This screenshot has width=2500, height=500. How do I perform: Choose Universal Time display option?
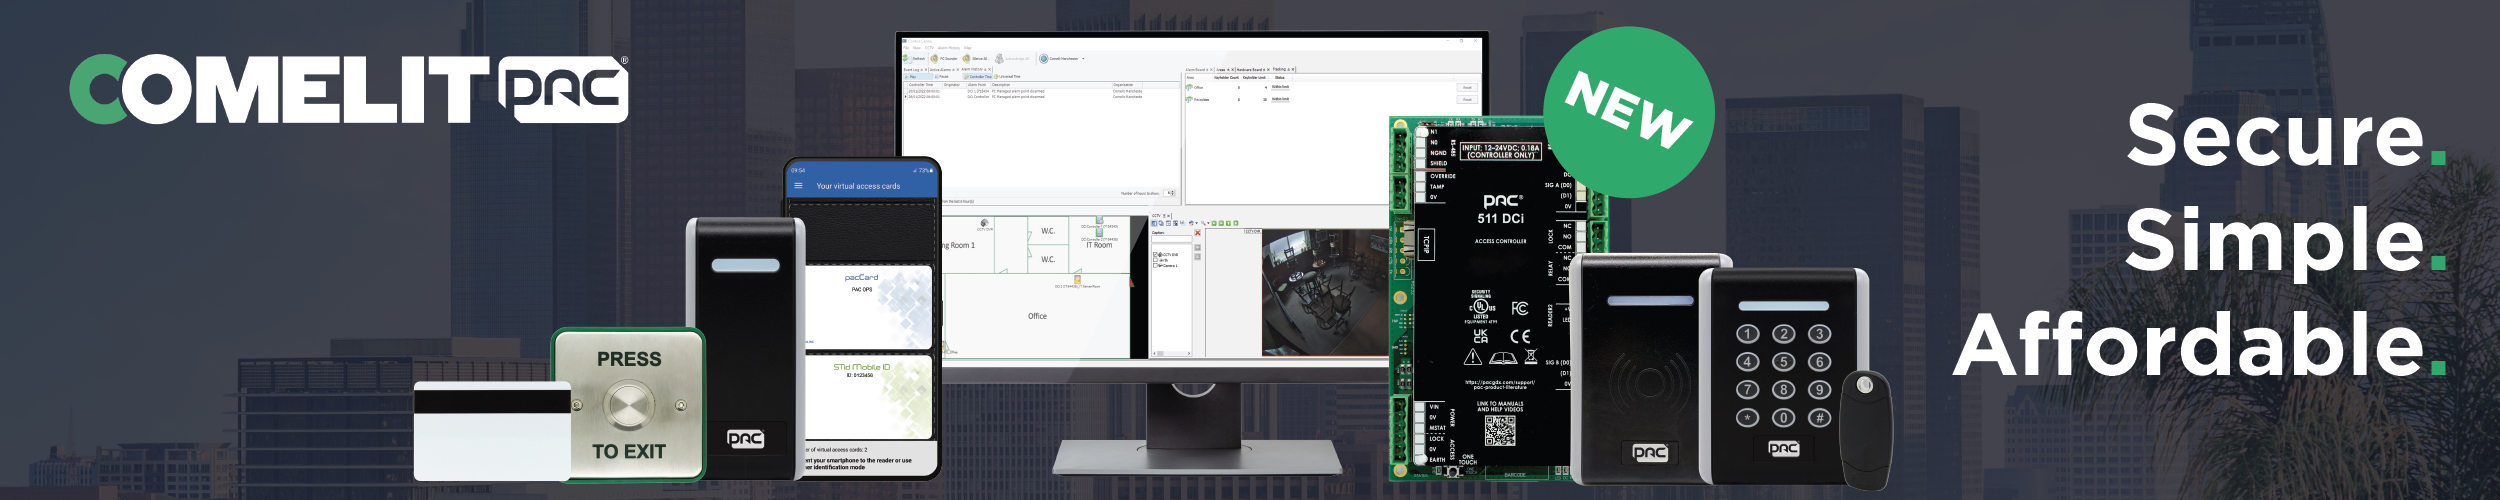point(1007,77)
